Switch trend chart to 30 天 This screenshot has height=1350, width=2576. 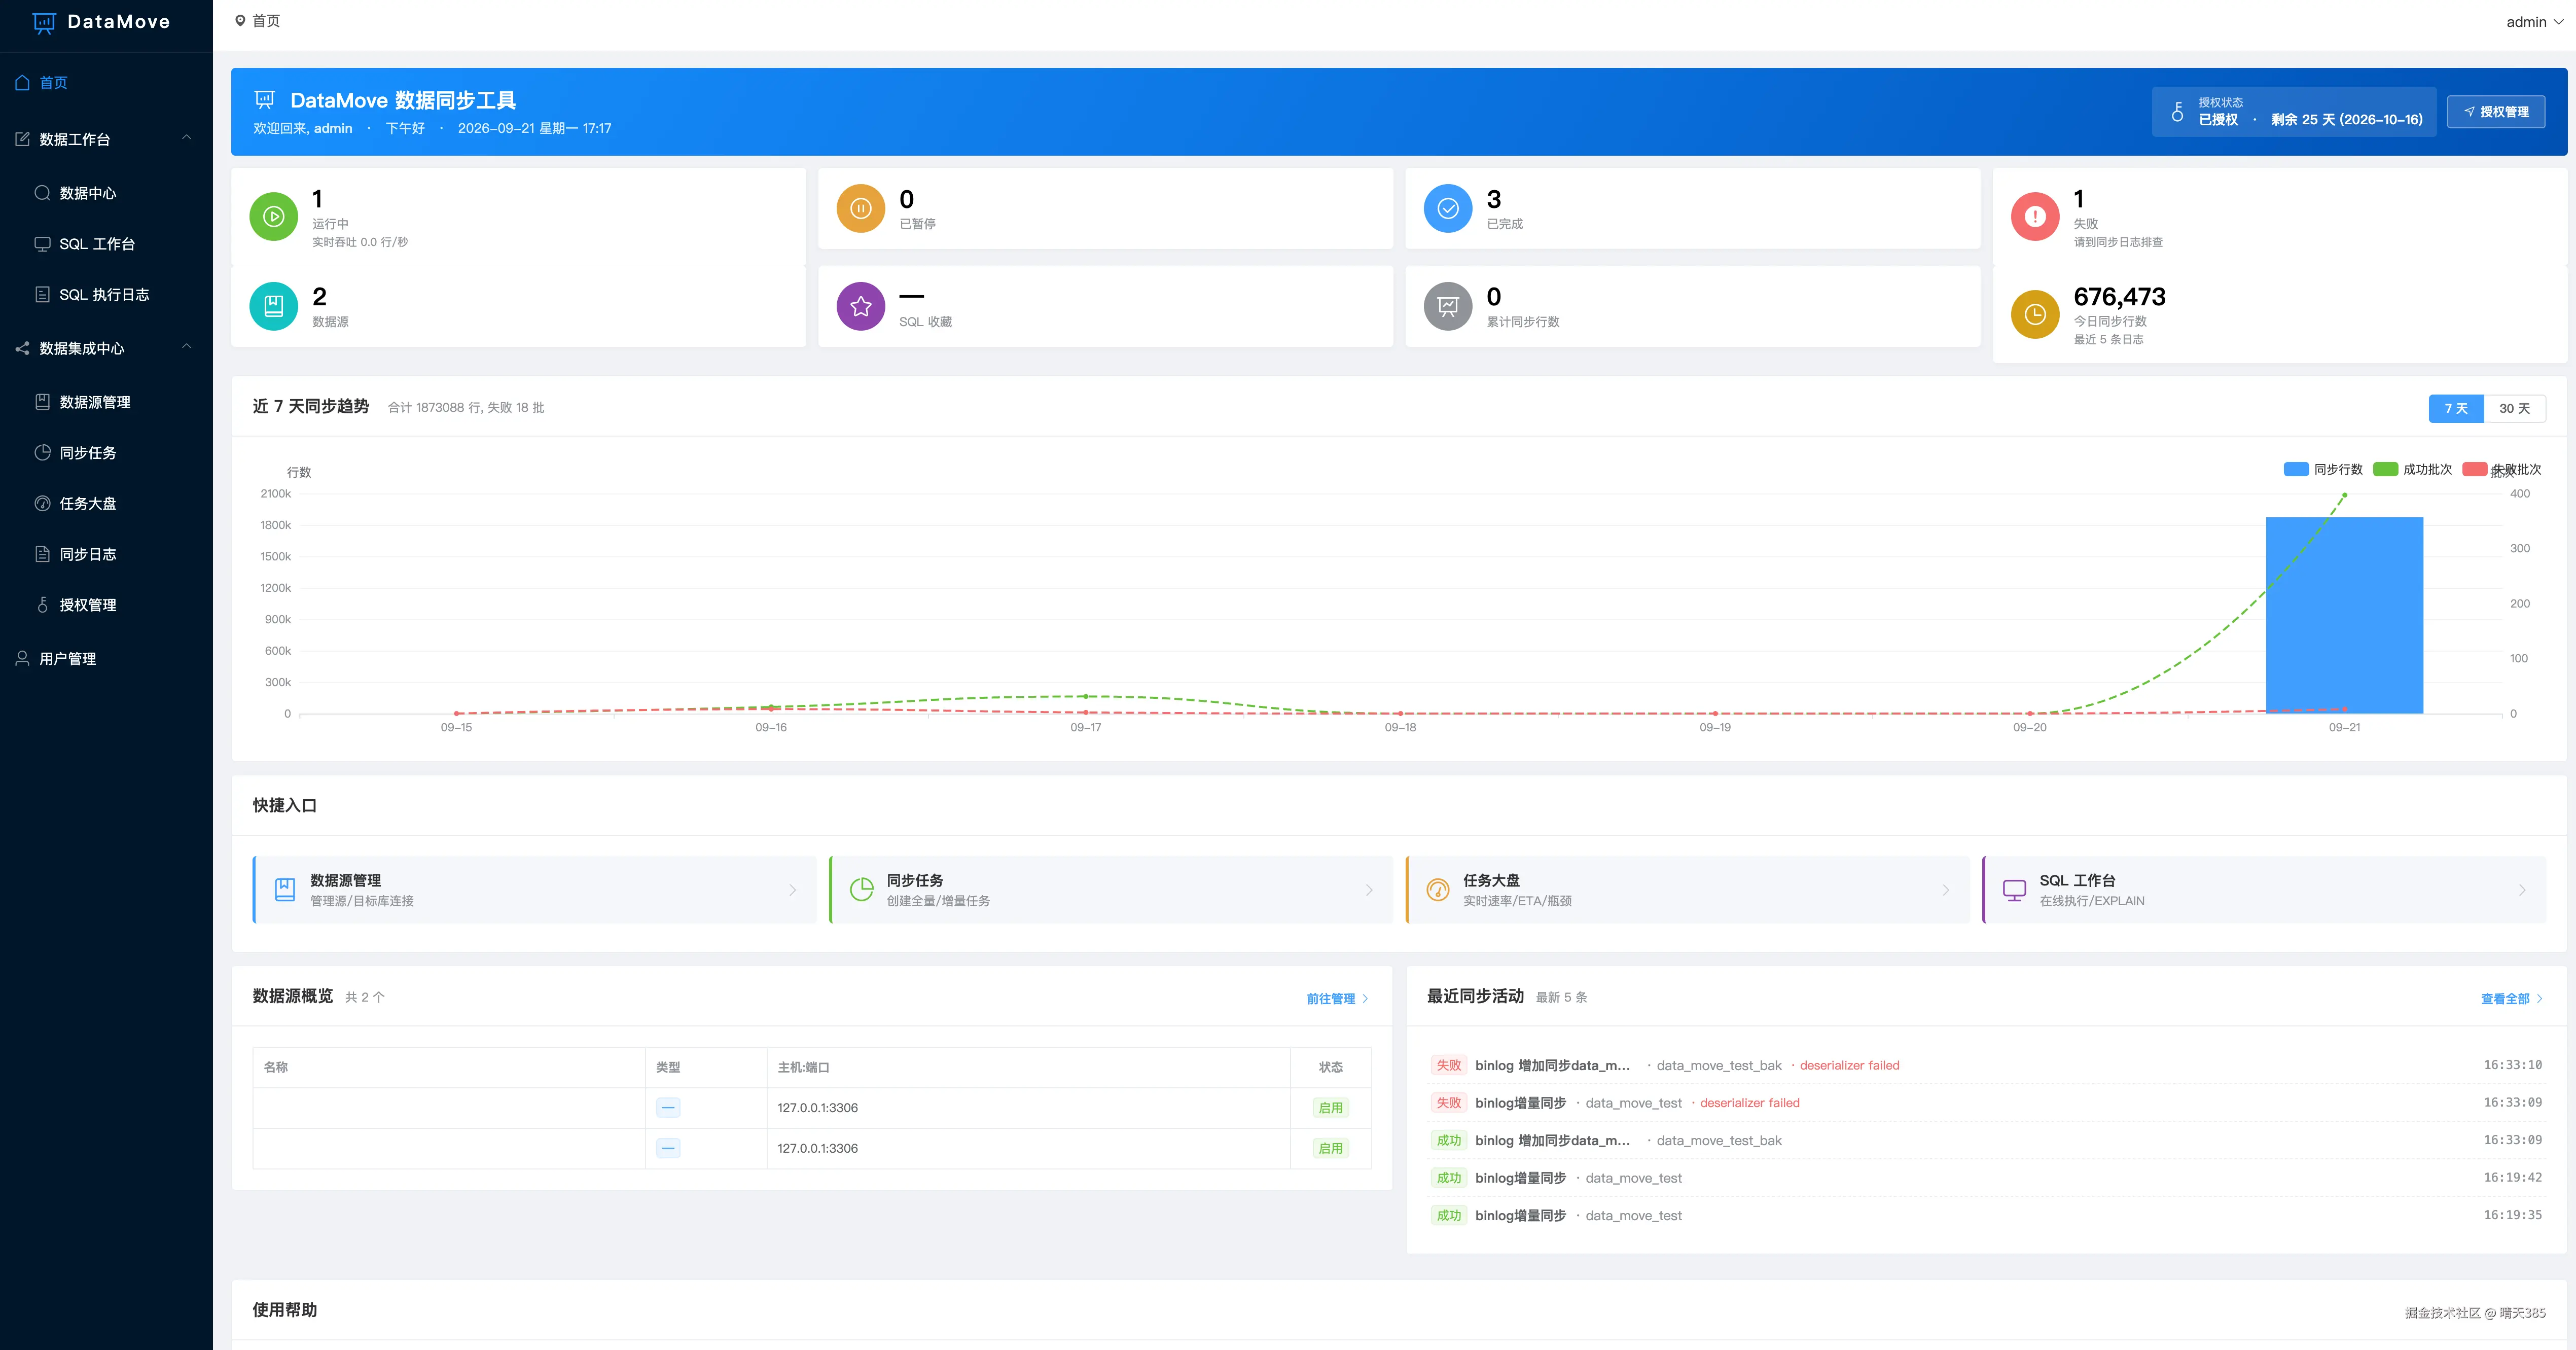point(2514,408)
